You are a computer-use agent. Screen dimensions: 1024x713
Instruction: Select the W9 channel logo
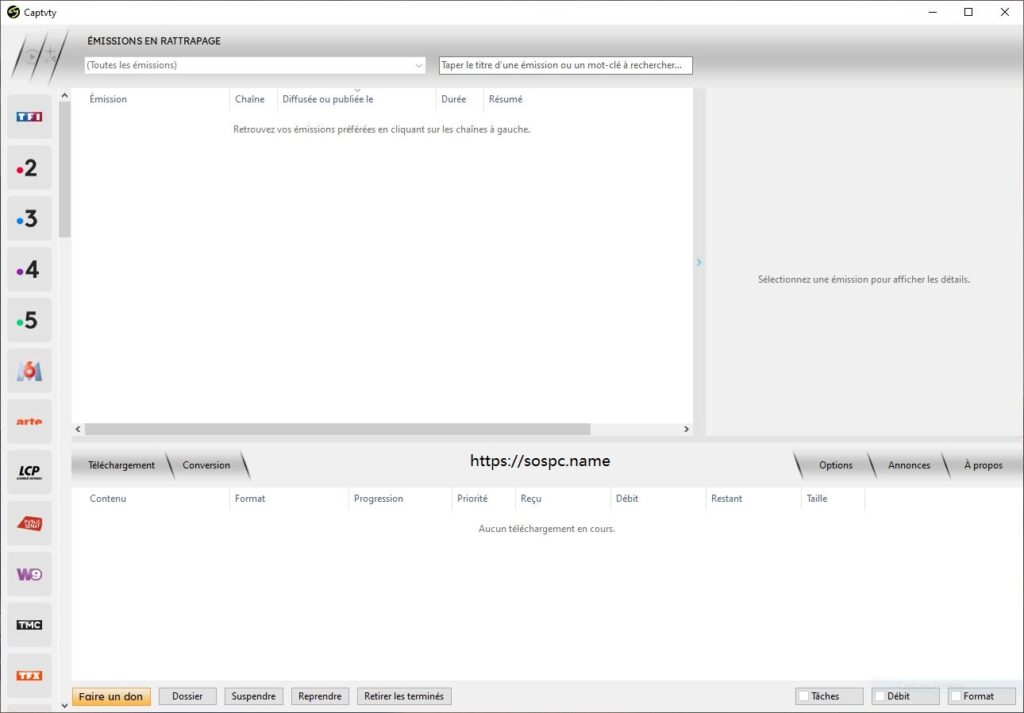(29, 575)
